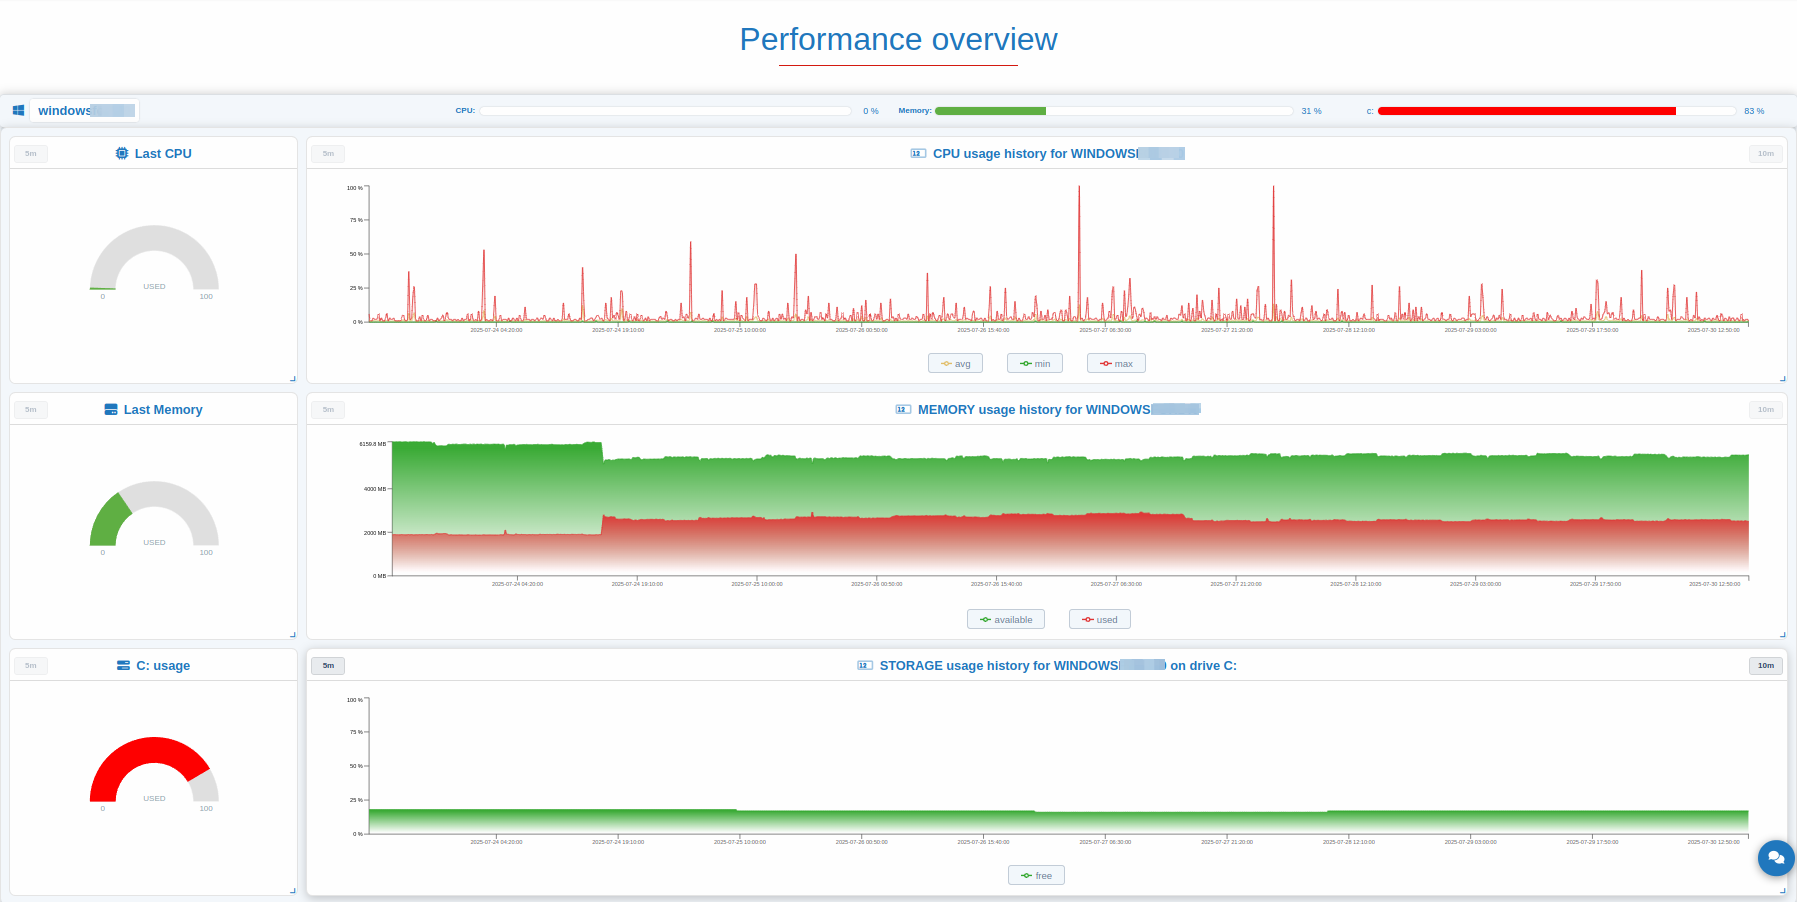Toggle the max series in CPU chart

pos(1116,364)
